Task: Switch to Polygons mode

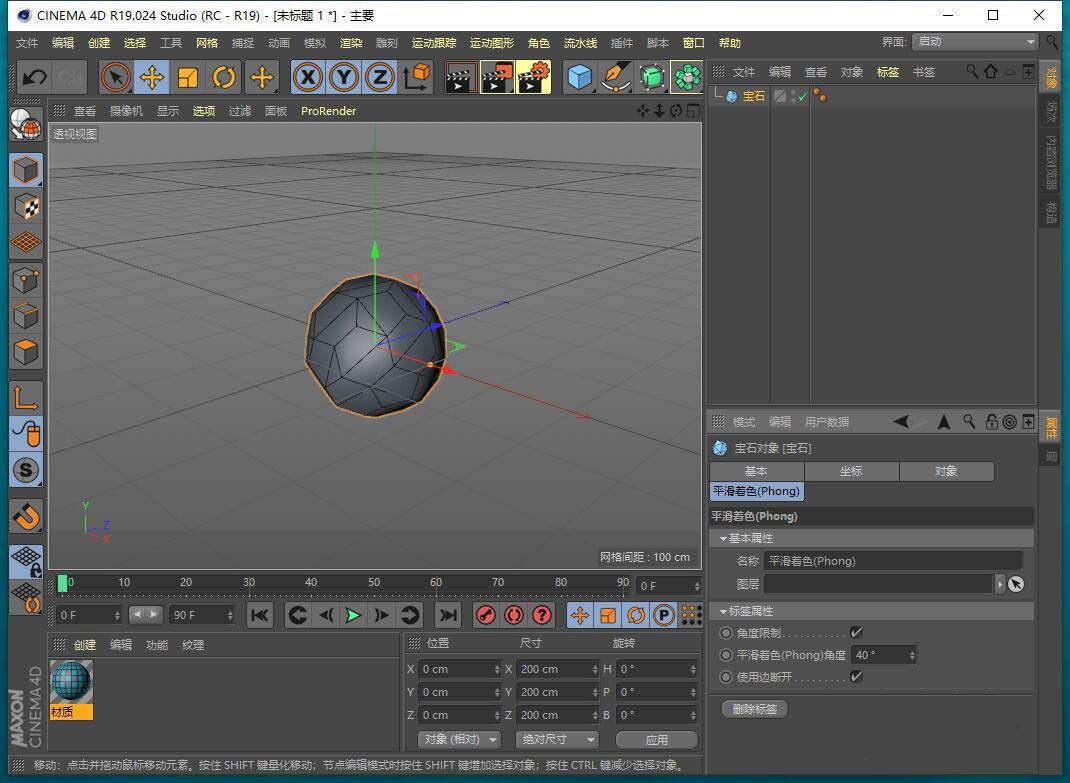Action: pyautogui.click(x=26, y=352)
